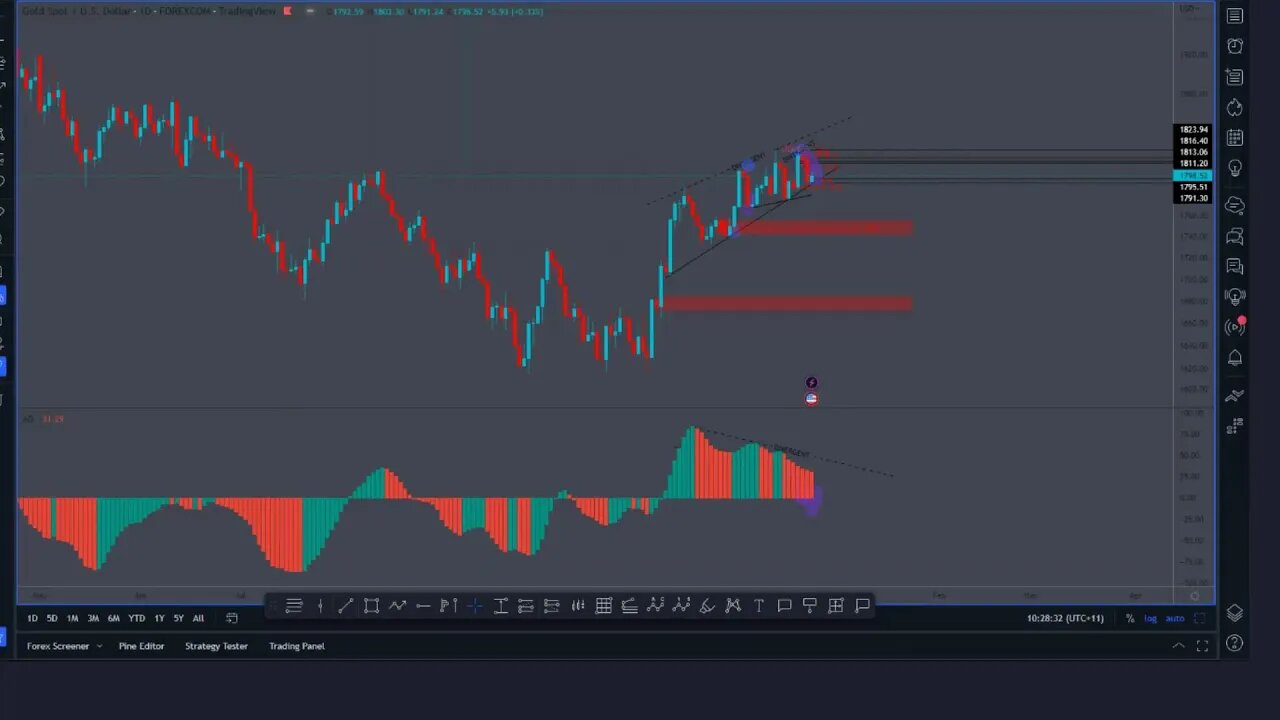Viewport: 1280px width, 720px height.
Task: Open the Streams play icon with red dot
Action: click(1235, 327)
